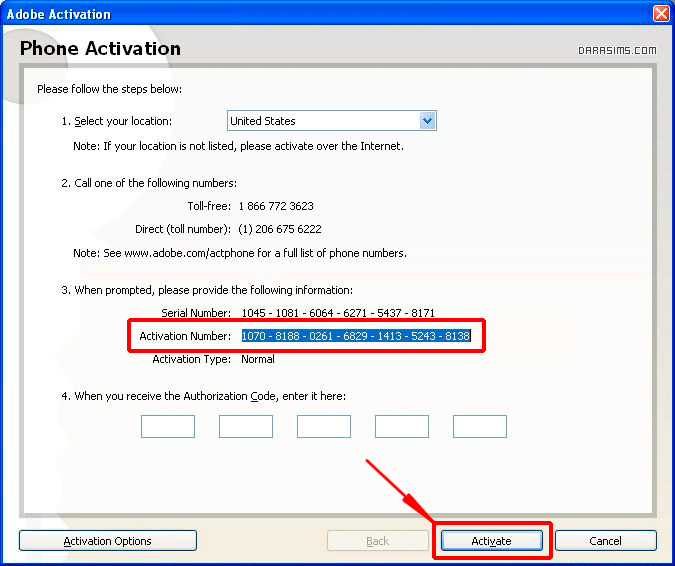Click the 'Direct (toll number):' label
This screenshot has width=675, height=566.
[x=183, y=229]
